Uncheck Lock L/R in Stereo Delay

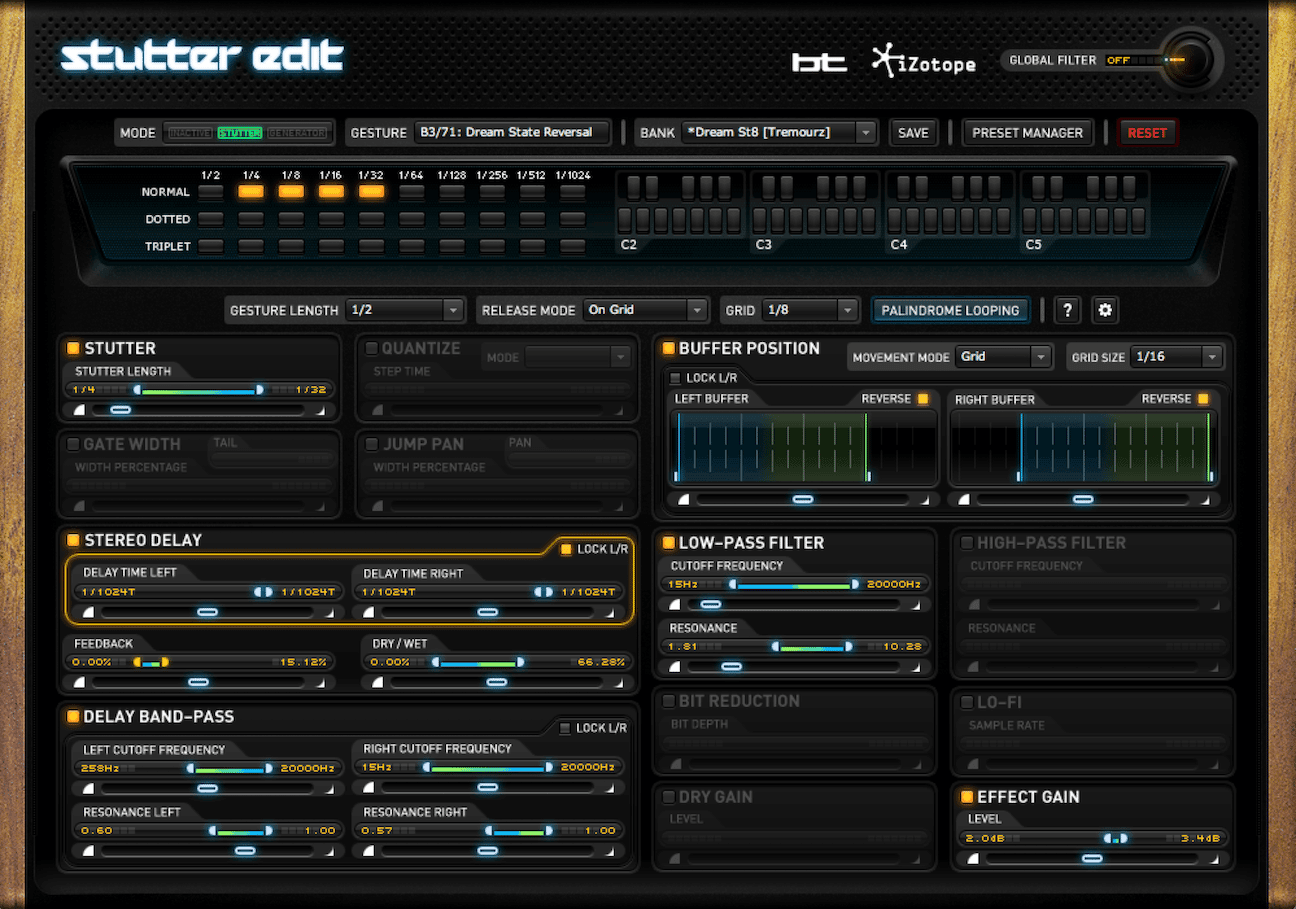click(566, 549)
